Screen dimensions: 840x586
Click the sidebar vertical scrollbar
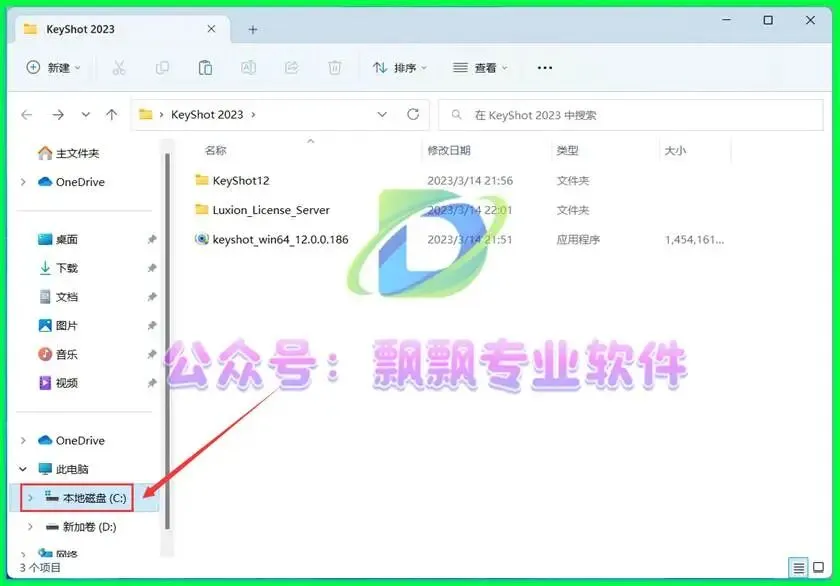(x=167, y=341)
